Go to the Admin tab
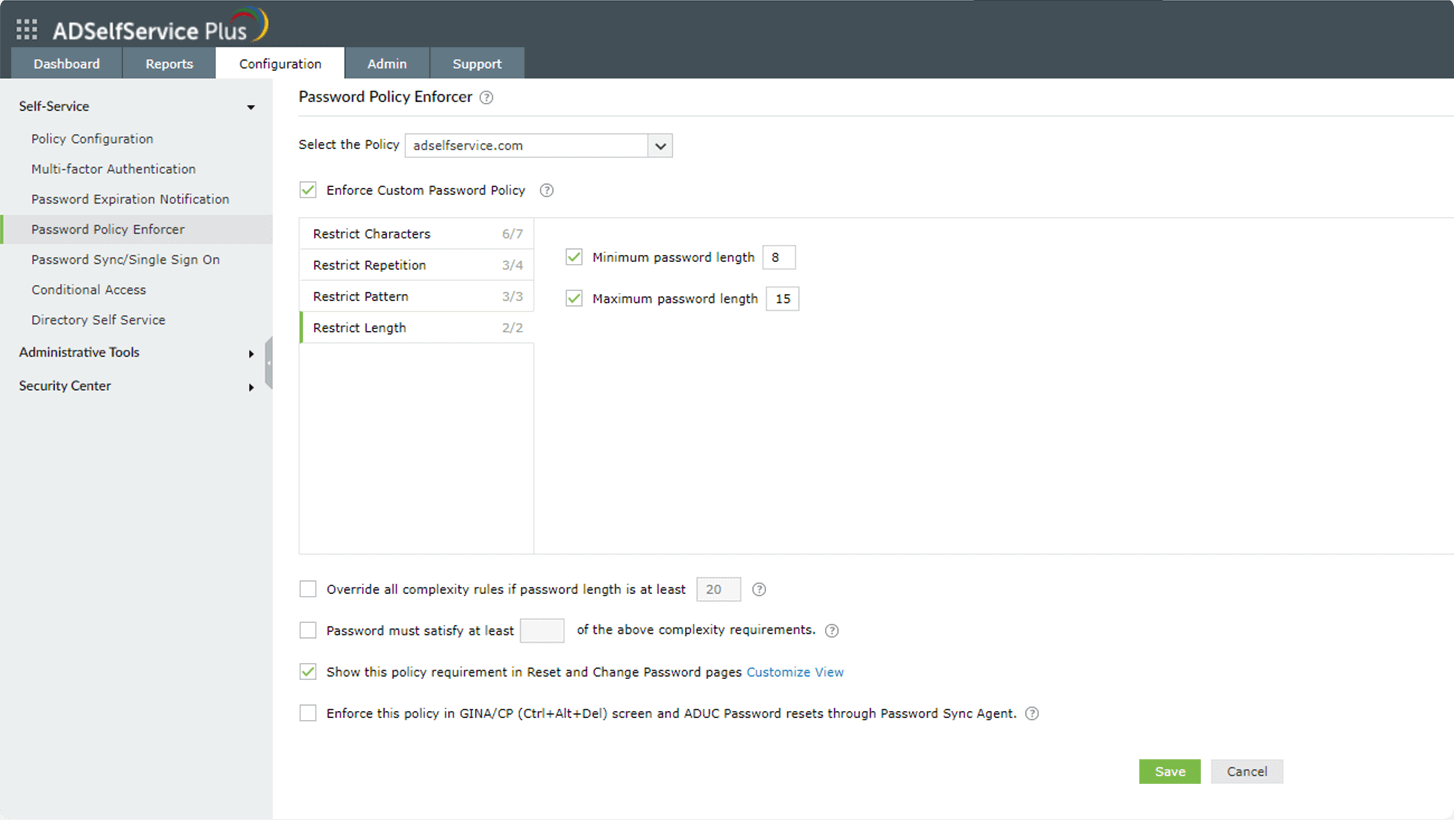The image size is (1454, 820). 387,63
